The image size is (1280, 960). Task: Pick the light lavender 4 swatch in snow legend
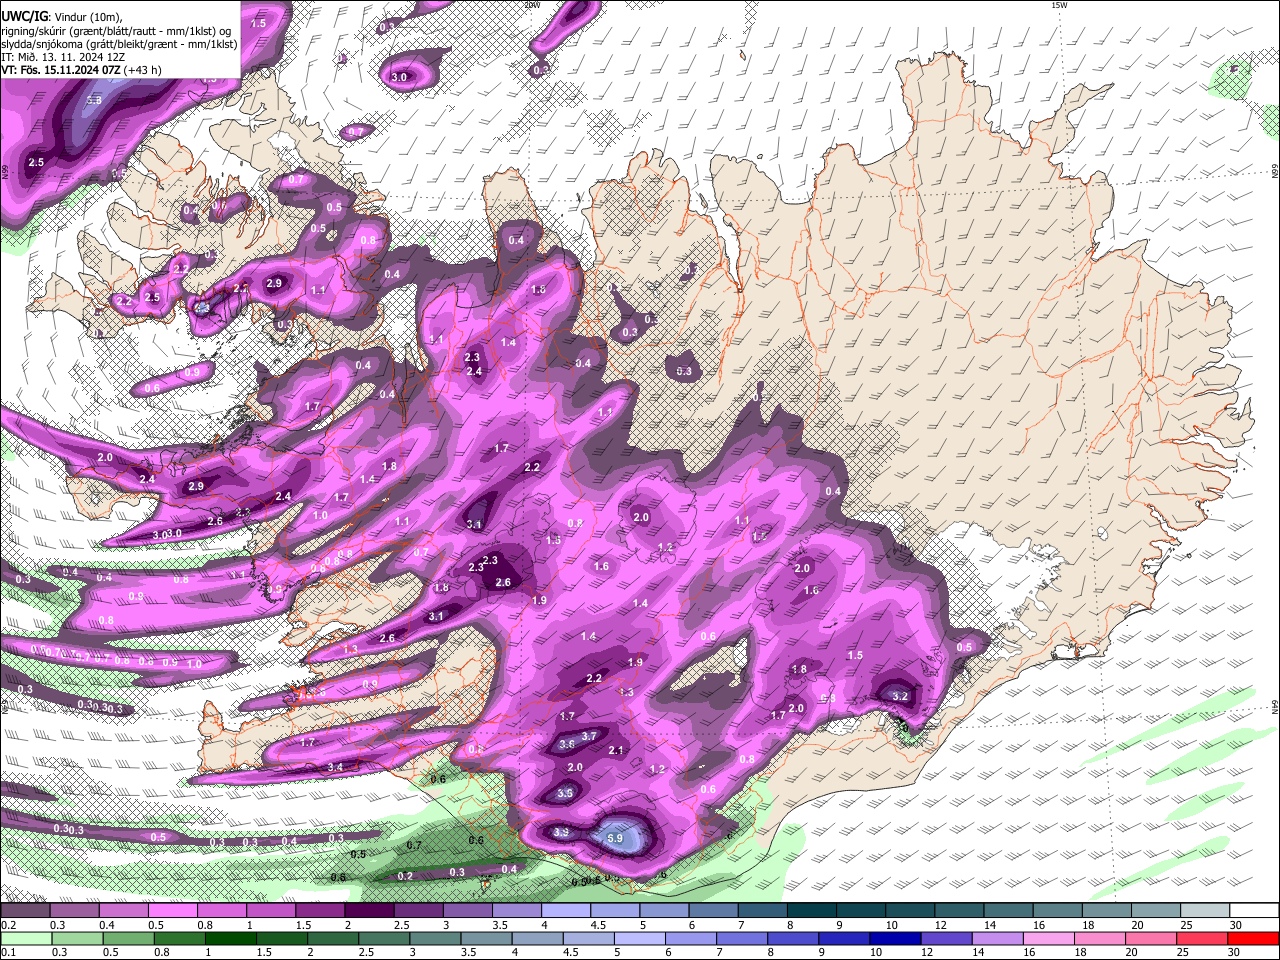(565, 910)
